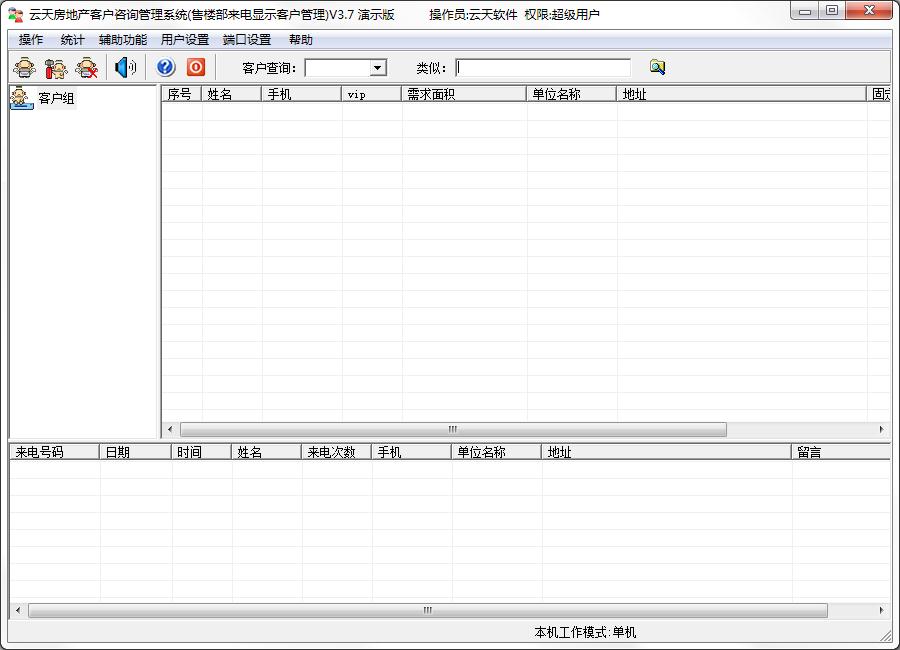The width and height of the screenshot is (900, 650).
Task: Click inside the 类似 search input field
Action: 543,68
